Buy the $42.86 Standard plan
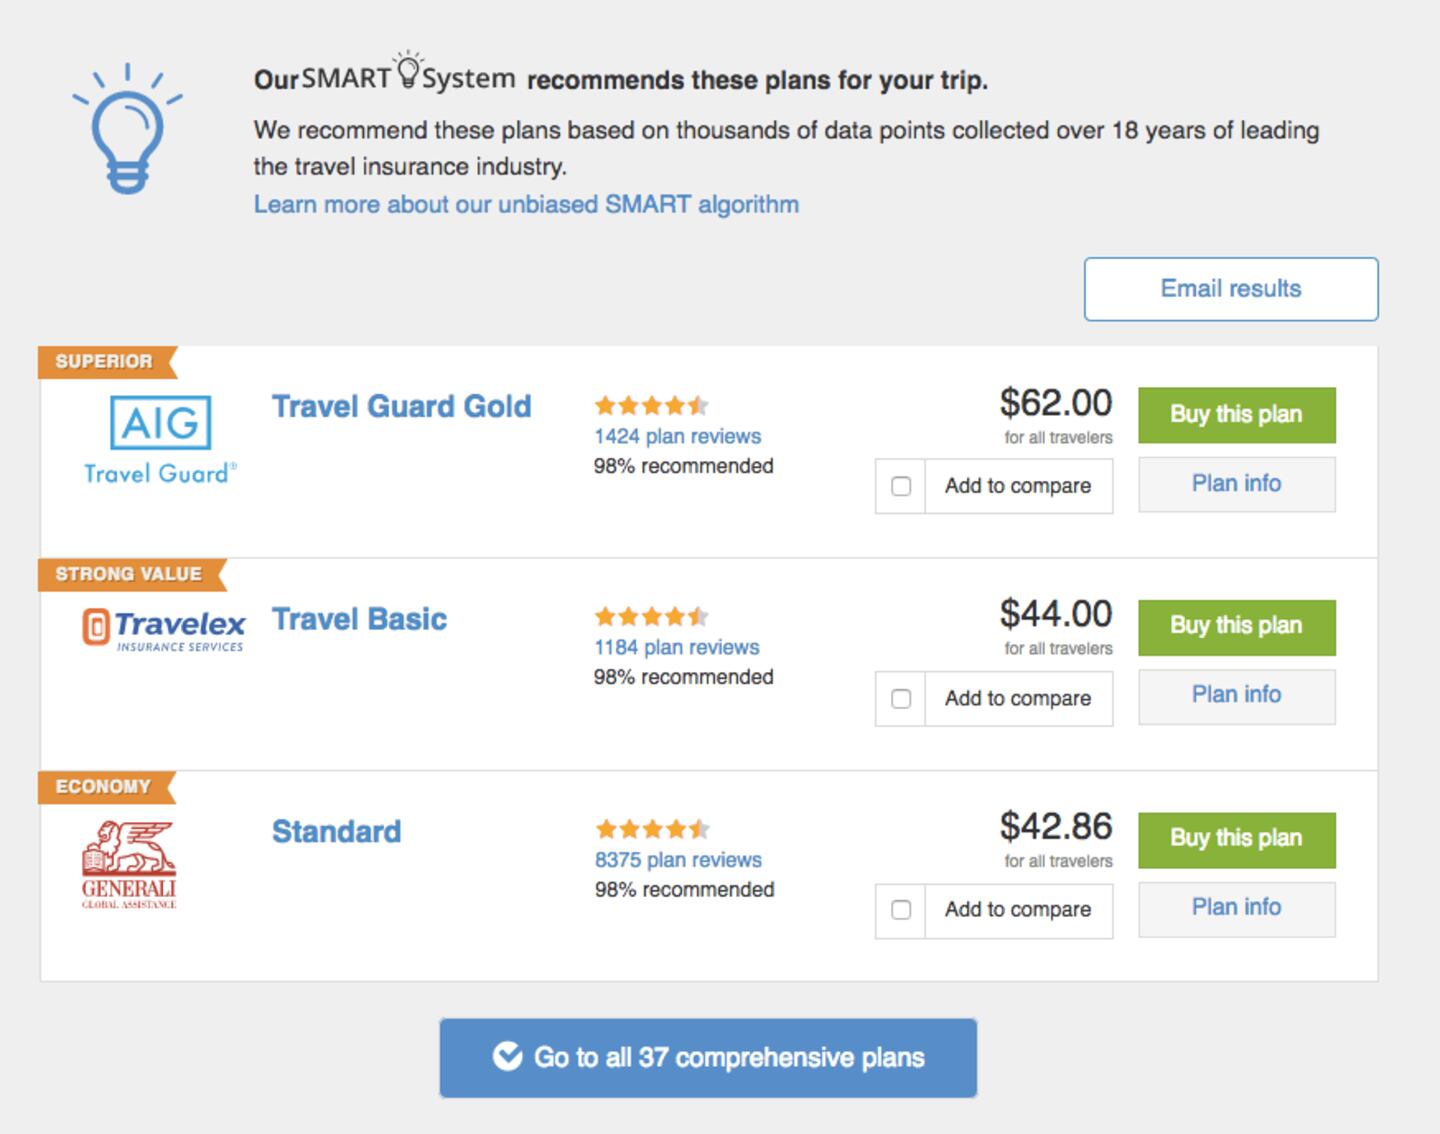The image size is (1440, 1134). [1236, 839]
